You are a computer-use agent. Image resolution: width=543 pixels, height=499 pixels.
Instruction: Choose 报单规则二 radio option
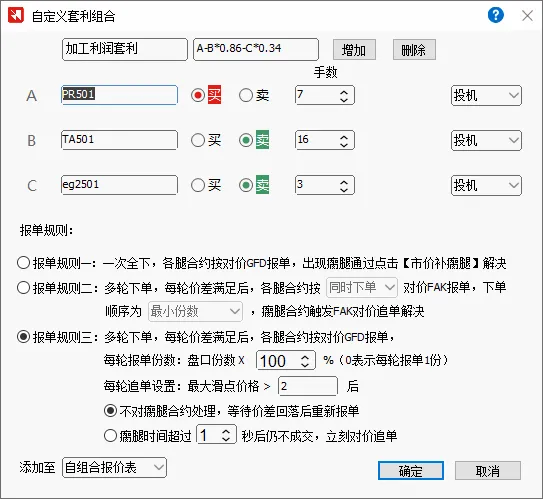[23, 287]
